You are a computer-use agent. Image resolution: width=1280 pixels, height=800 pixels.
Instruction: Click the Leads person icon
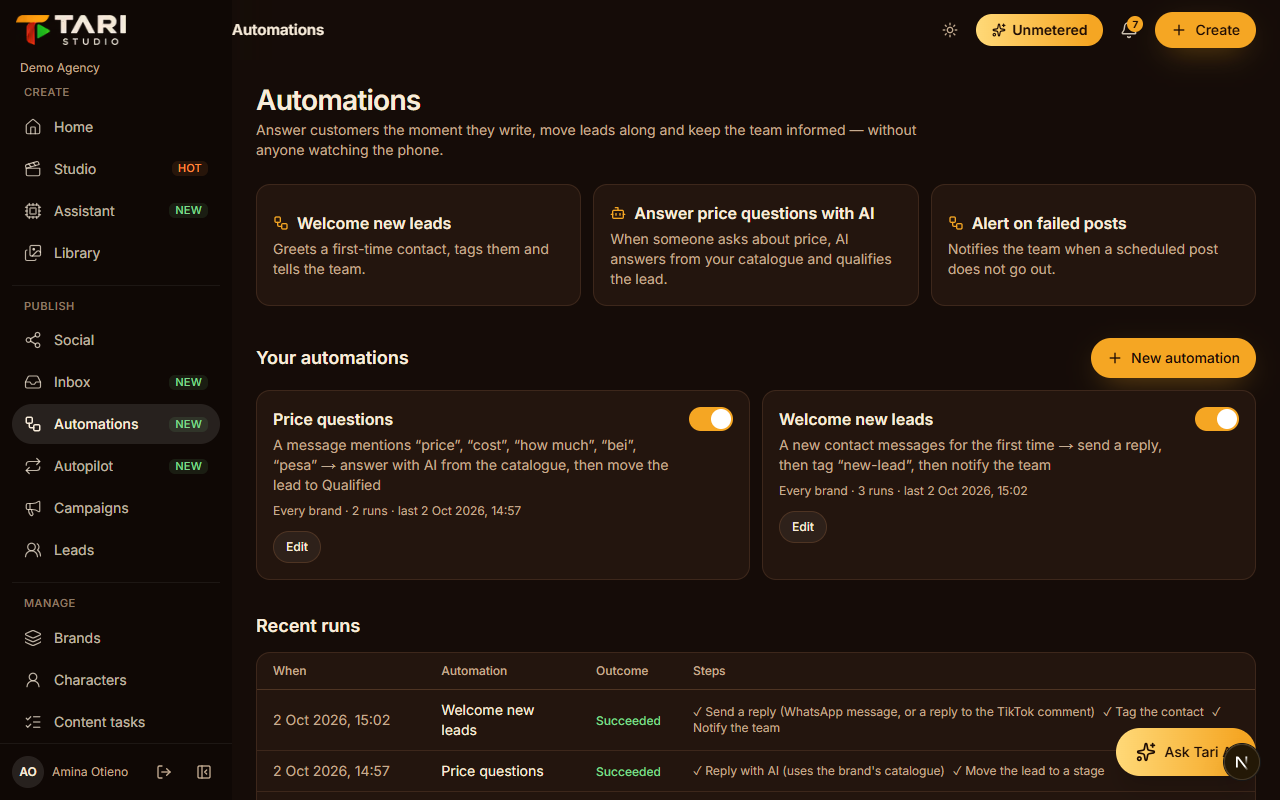pyautogui.click(x=33, y=550)
